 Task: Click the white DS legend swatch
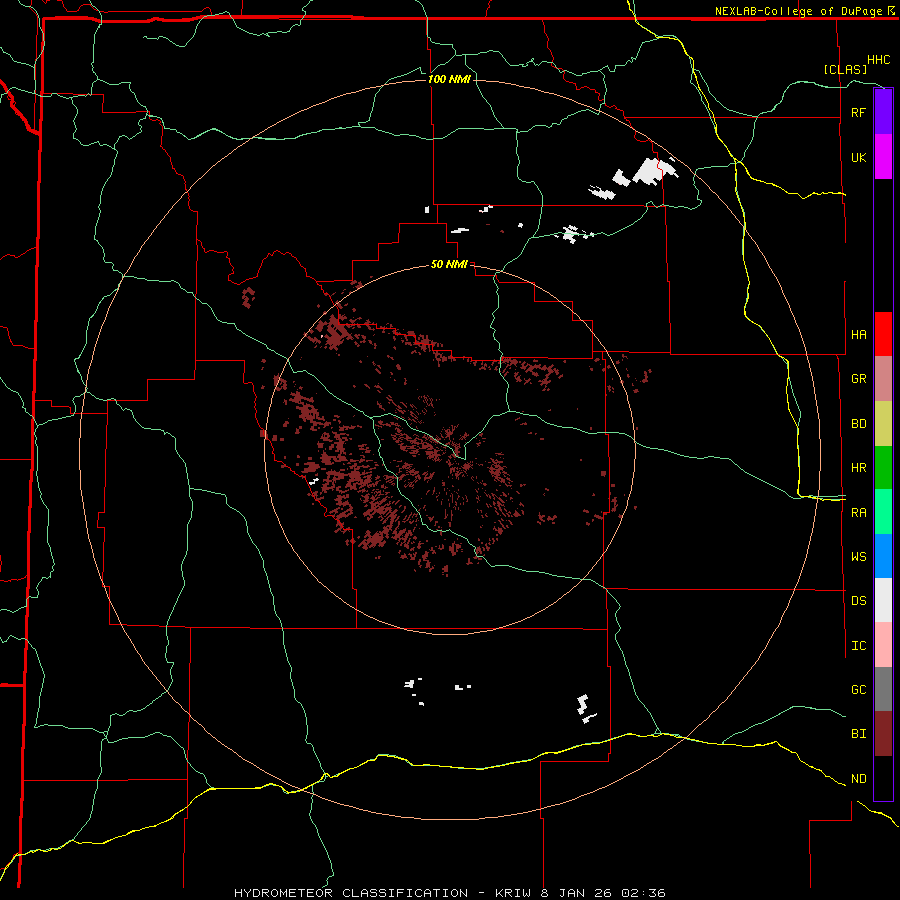coord(883,600)
